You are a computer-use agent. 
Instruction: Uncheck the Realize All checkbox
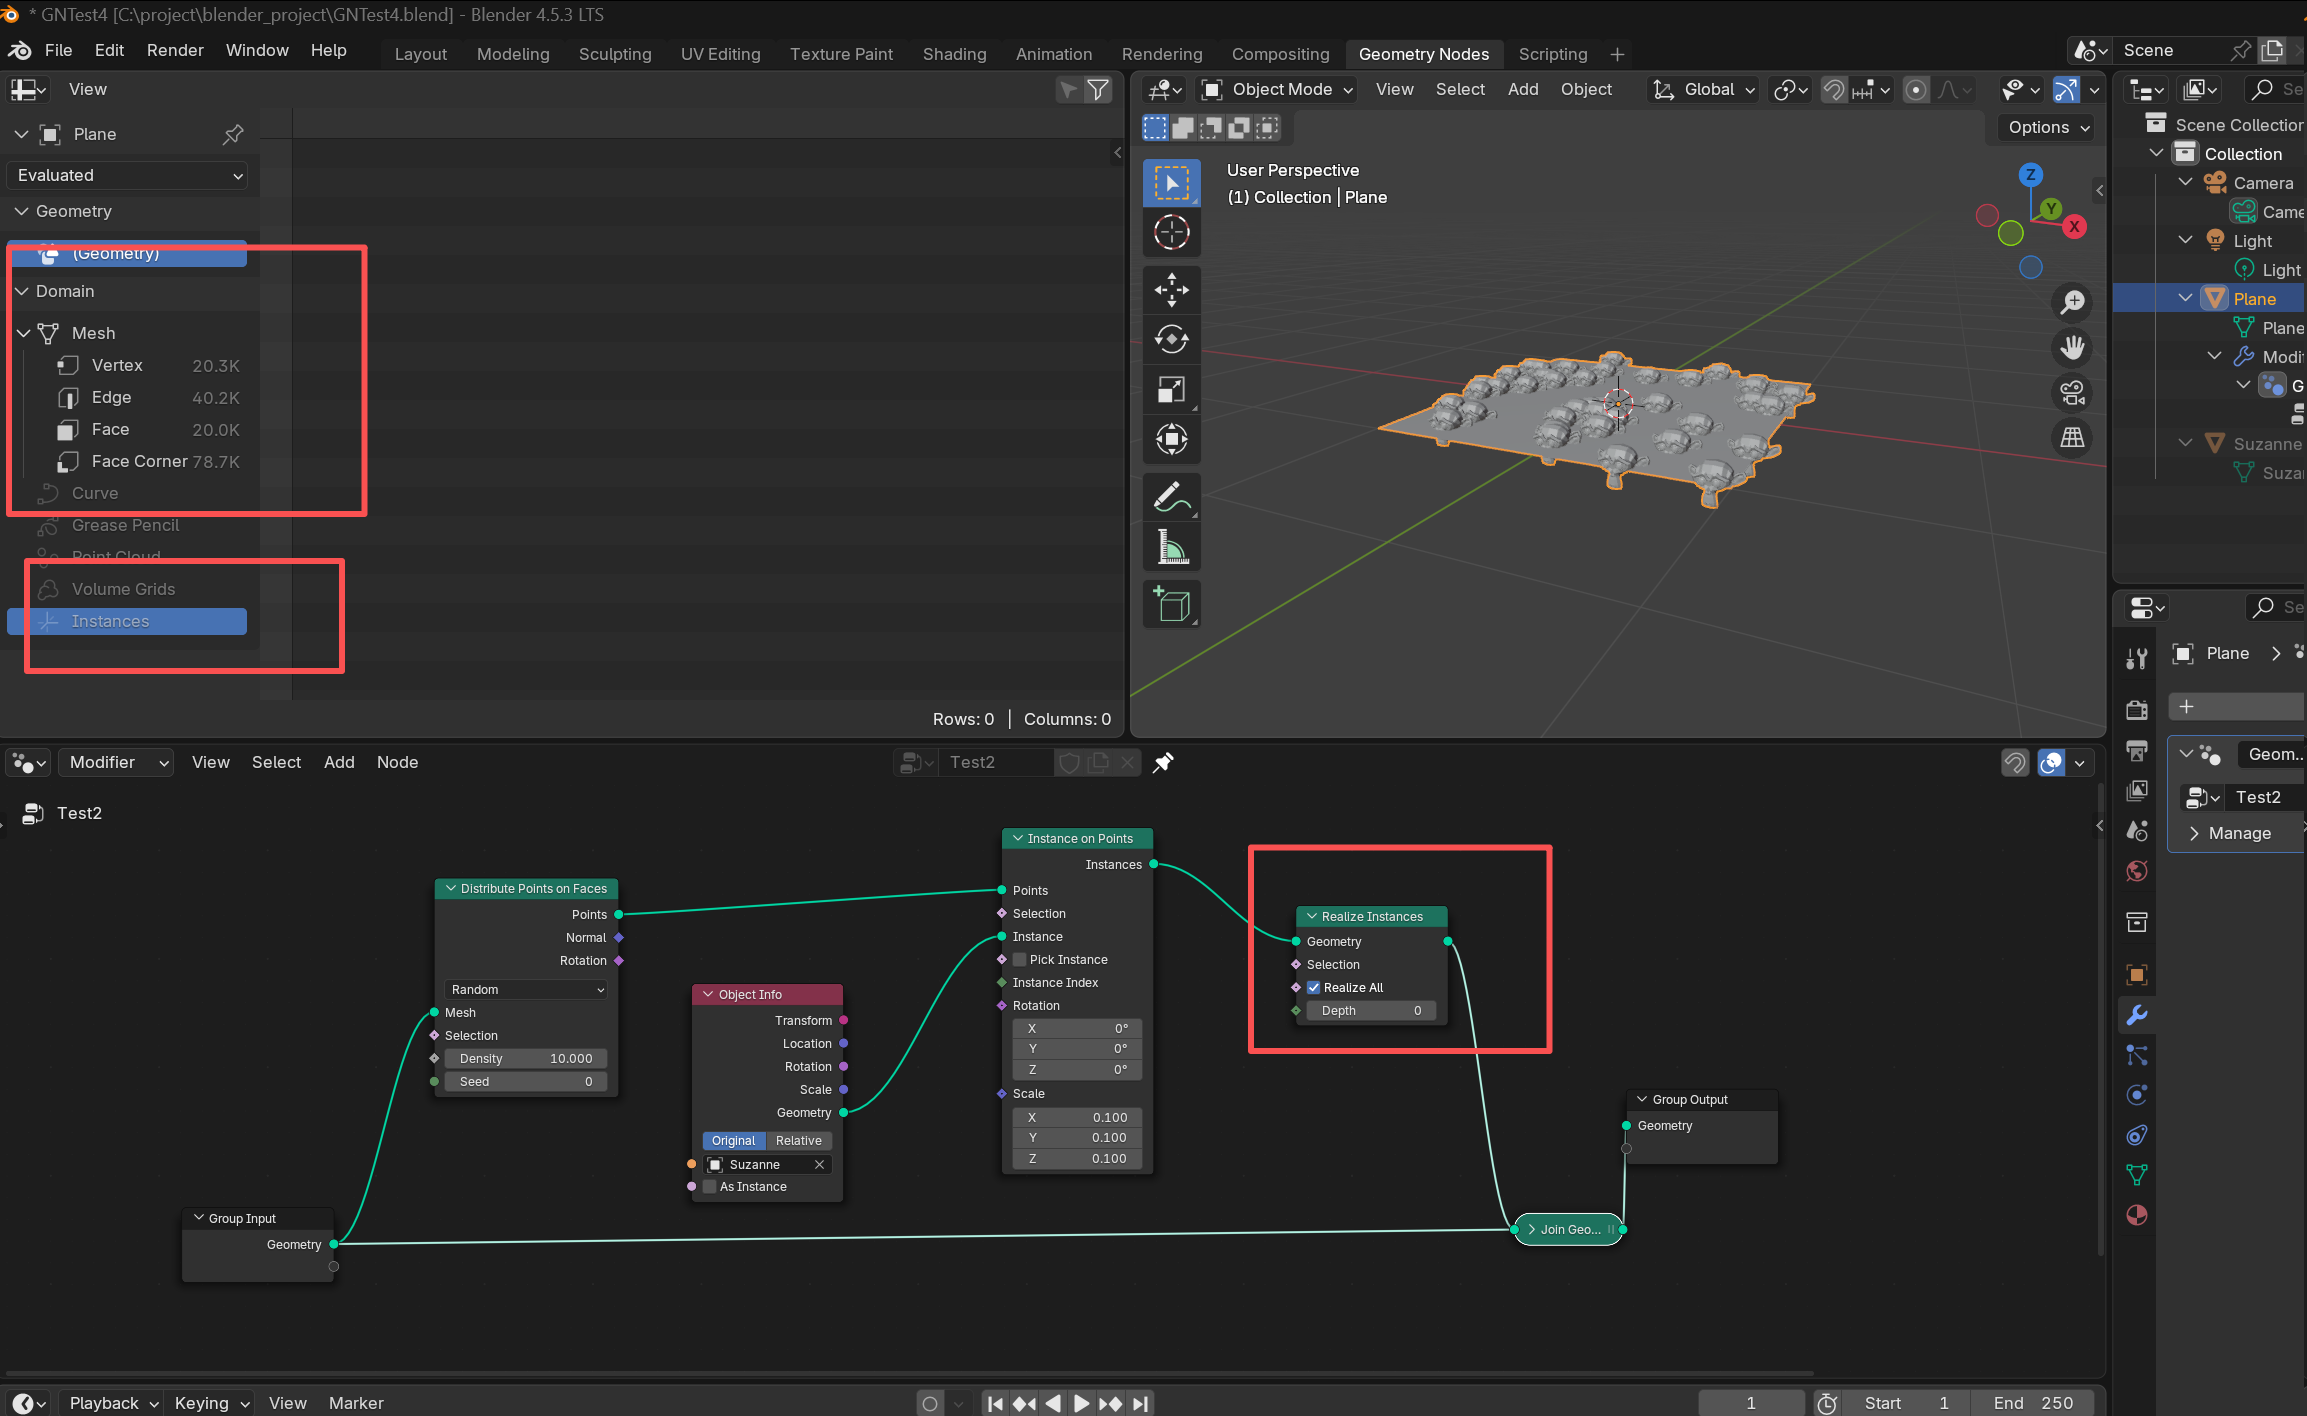(1314, 988)
